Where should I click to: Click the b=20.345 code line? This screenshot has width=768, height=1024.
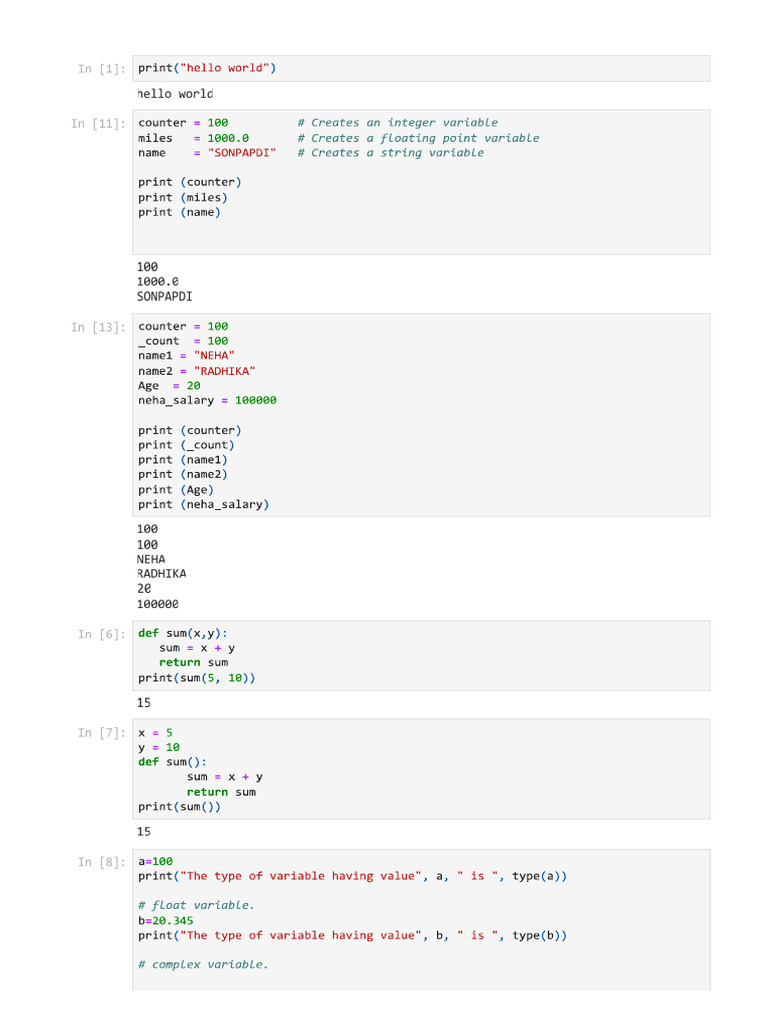point(166,920)
